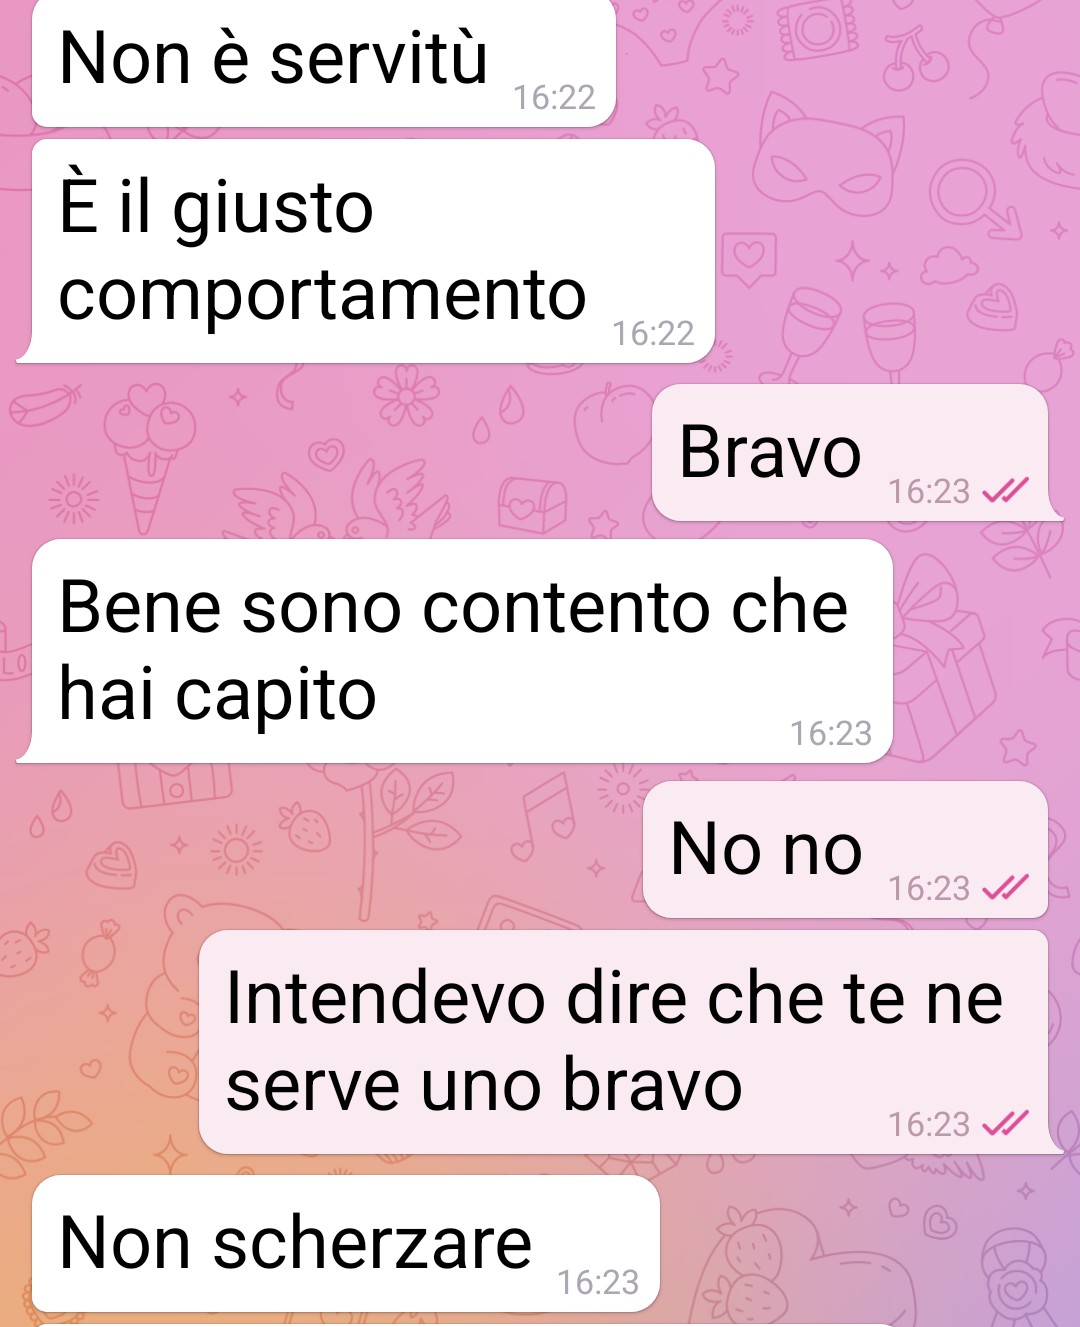
Task: Click the 16:23 timestamp on 'Bravo'
Action: [x=929, y=491]
